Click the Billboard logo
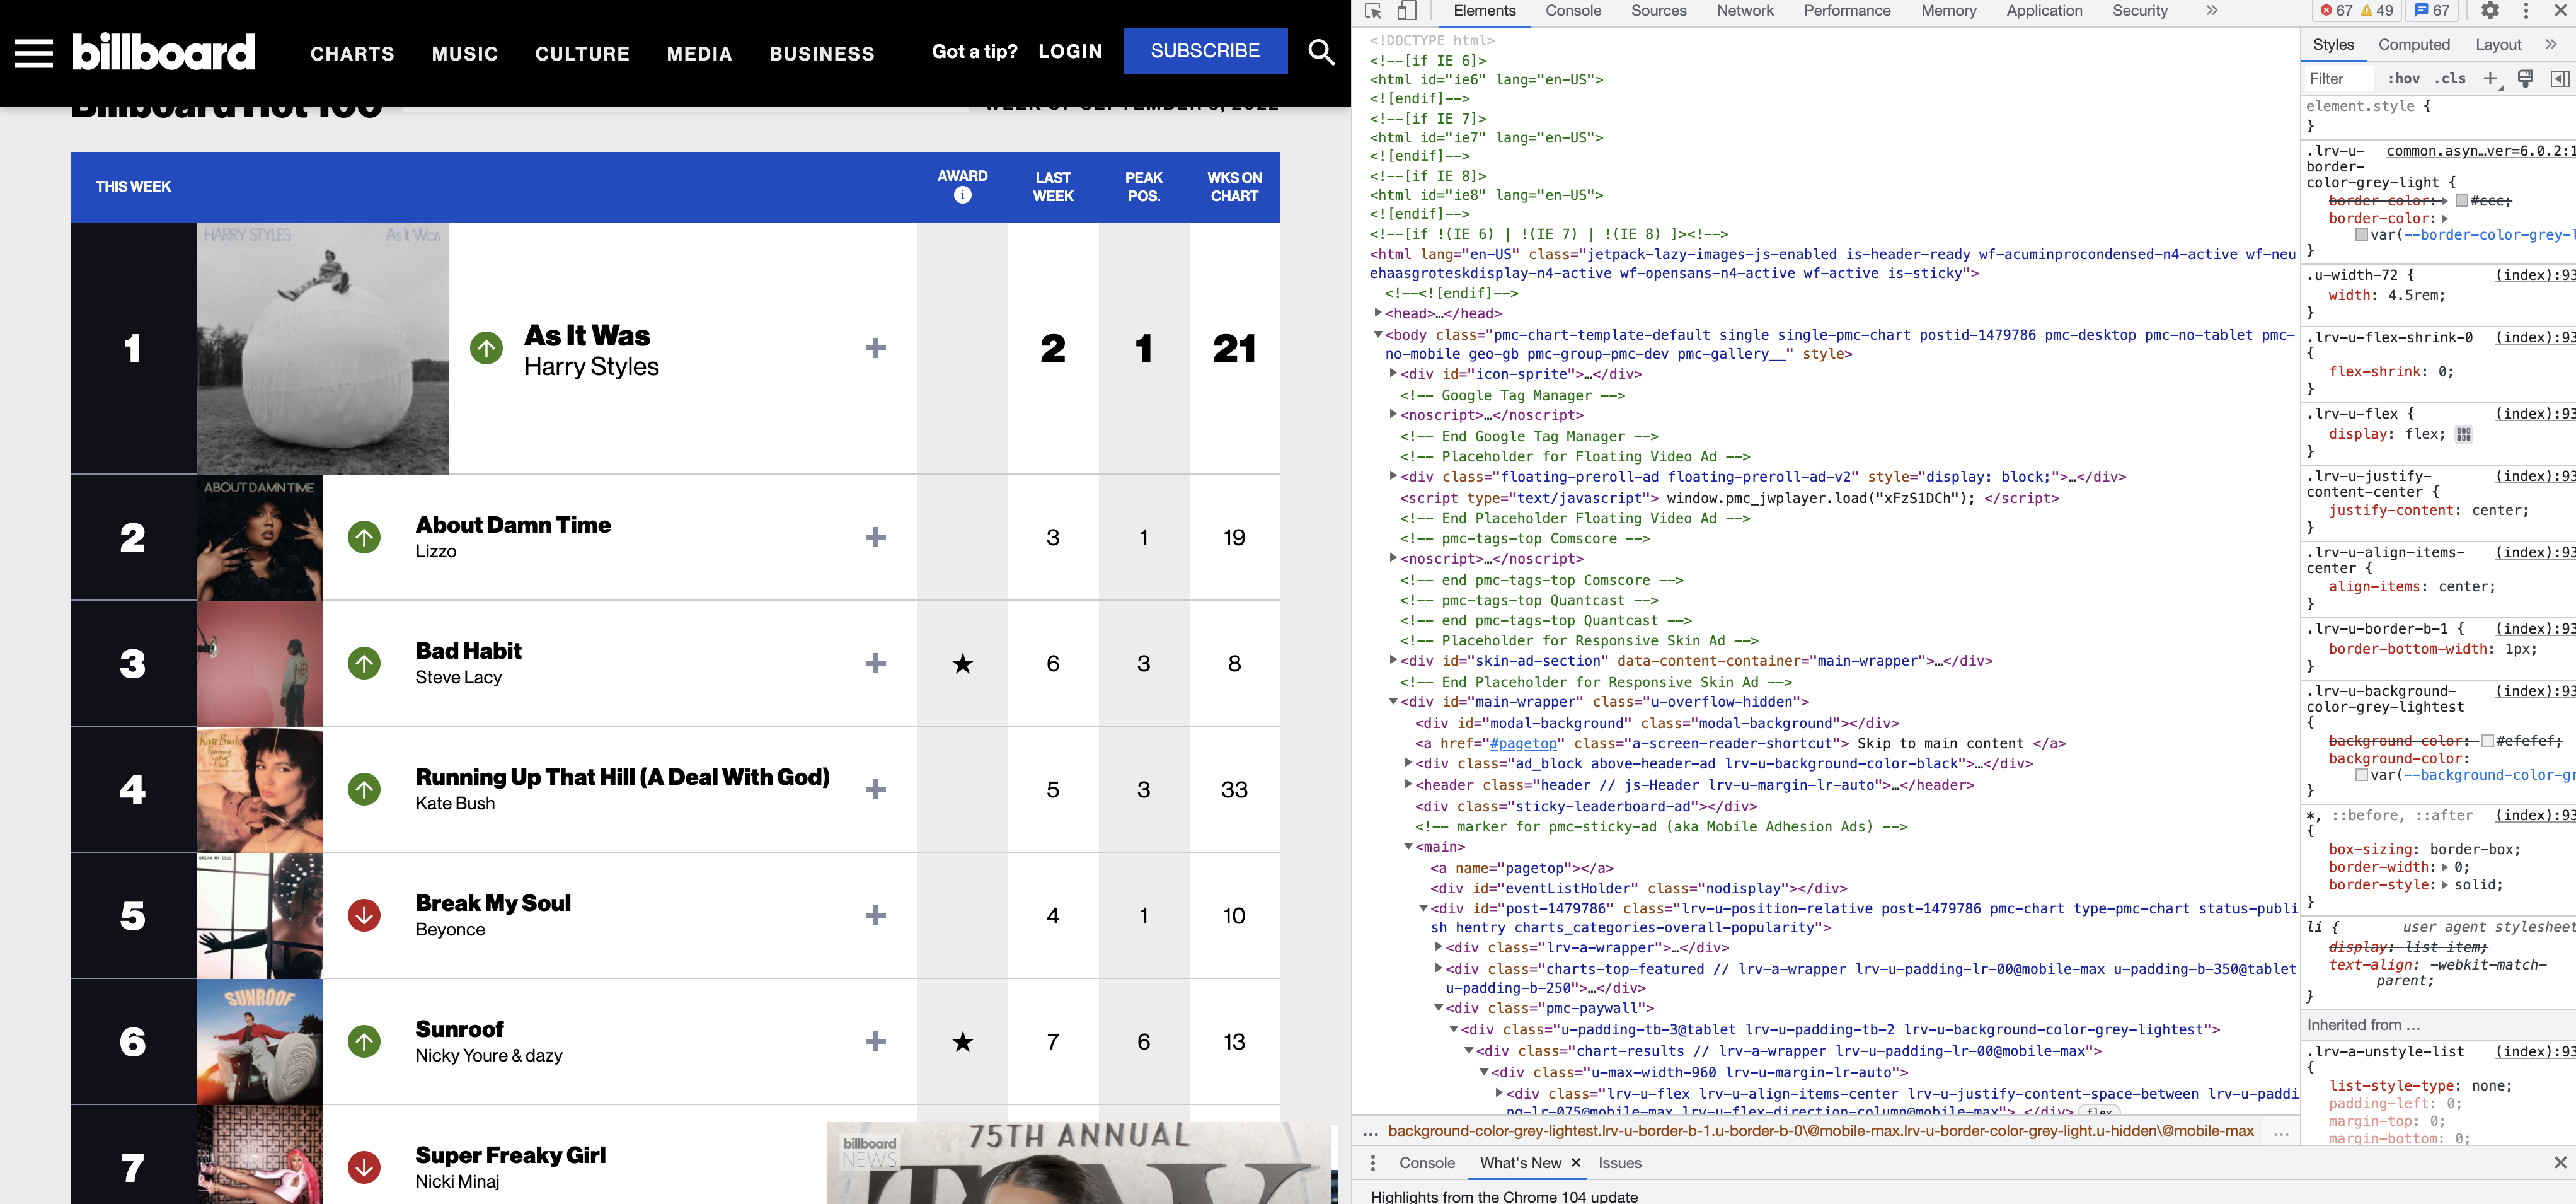The image size is (2576, 1204). pos(163,52)
